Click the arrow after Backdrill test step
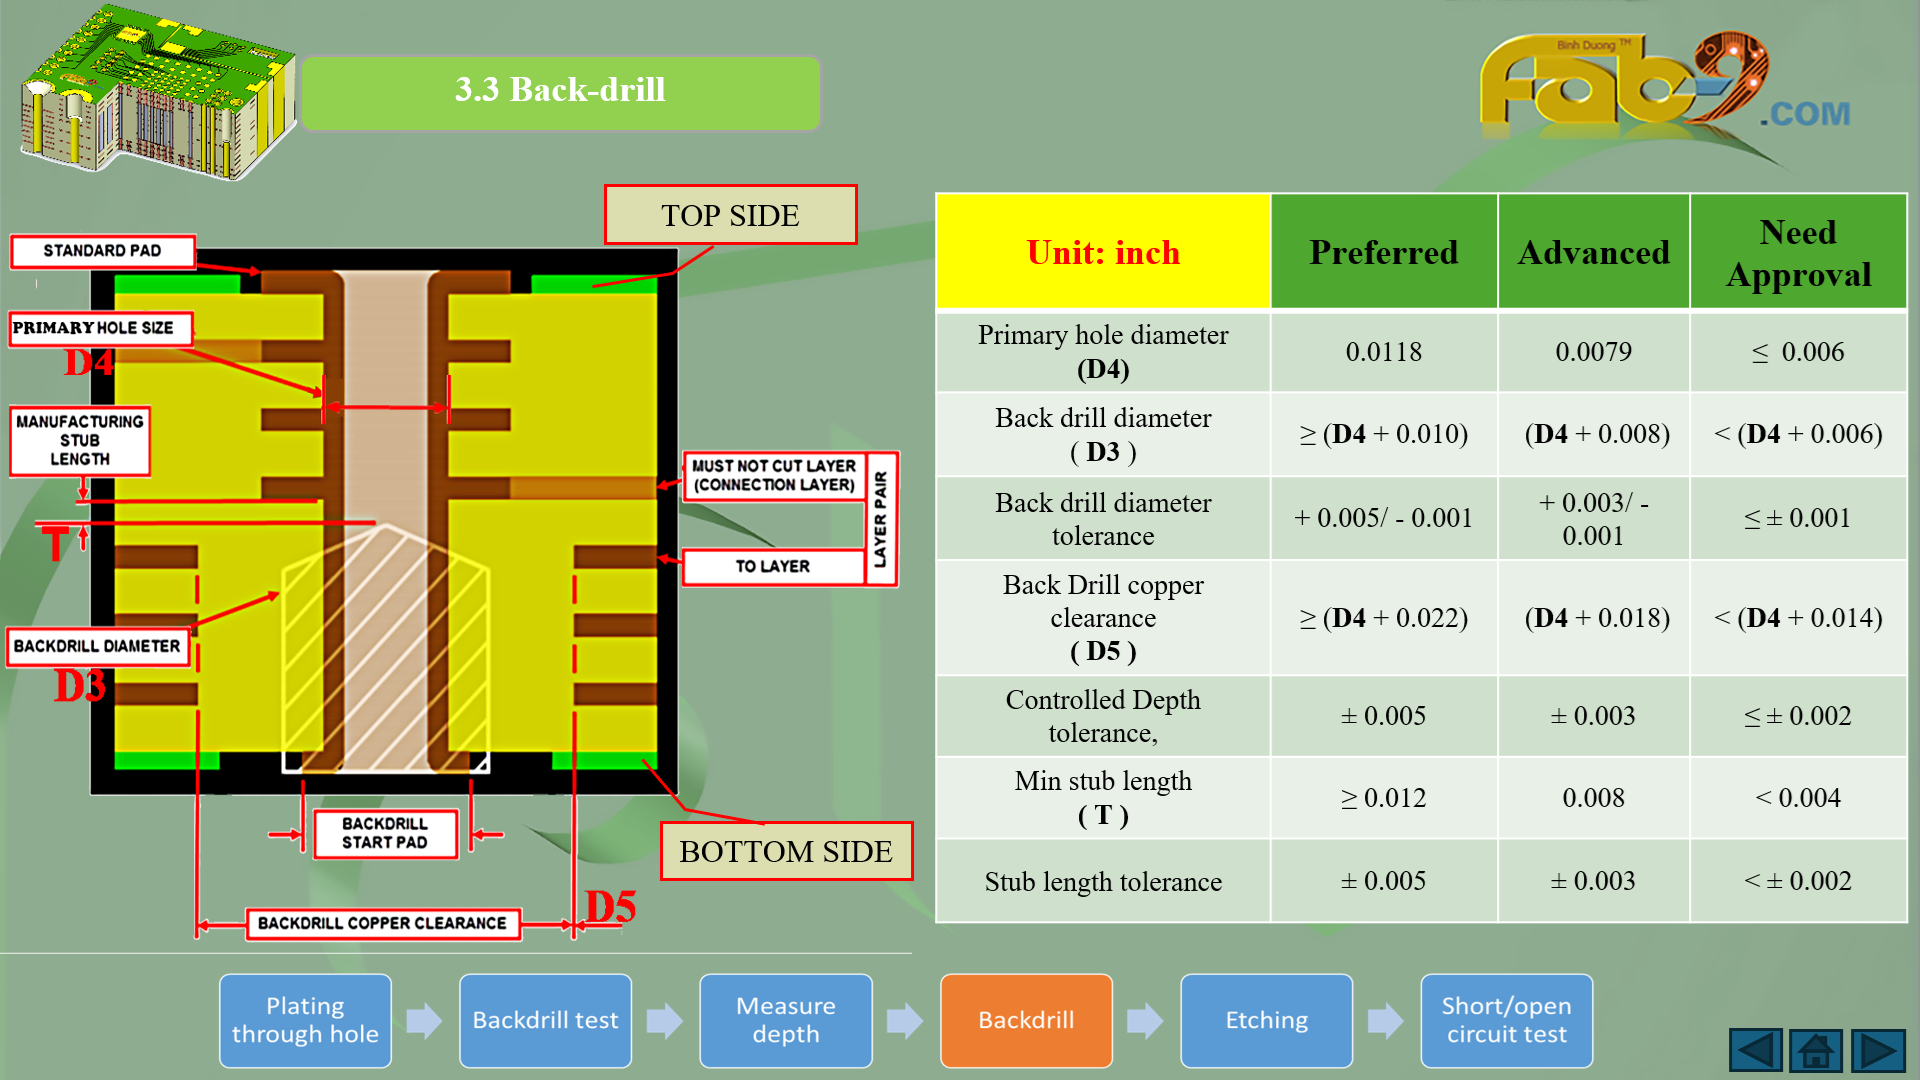This screenshot has height=1080, width=1920. point(664,1021)
